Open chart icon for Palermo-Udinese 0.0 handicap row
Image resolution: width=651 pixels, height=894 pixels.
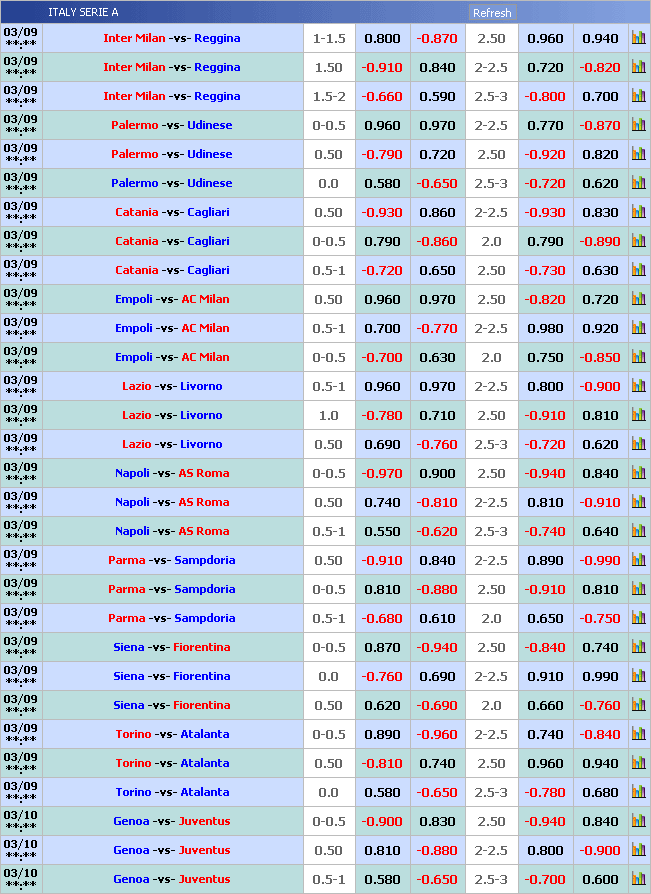click(638, 182)
